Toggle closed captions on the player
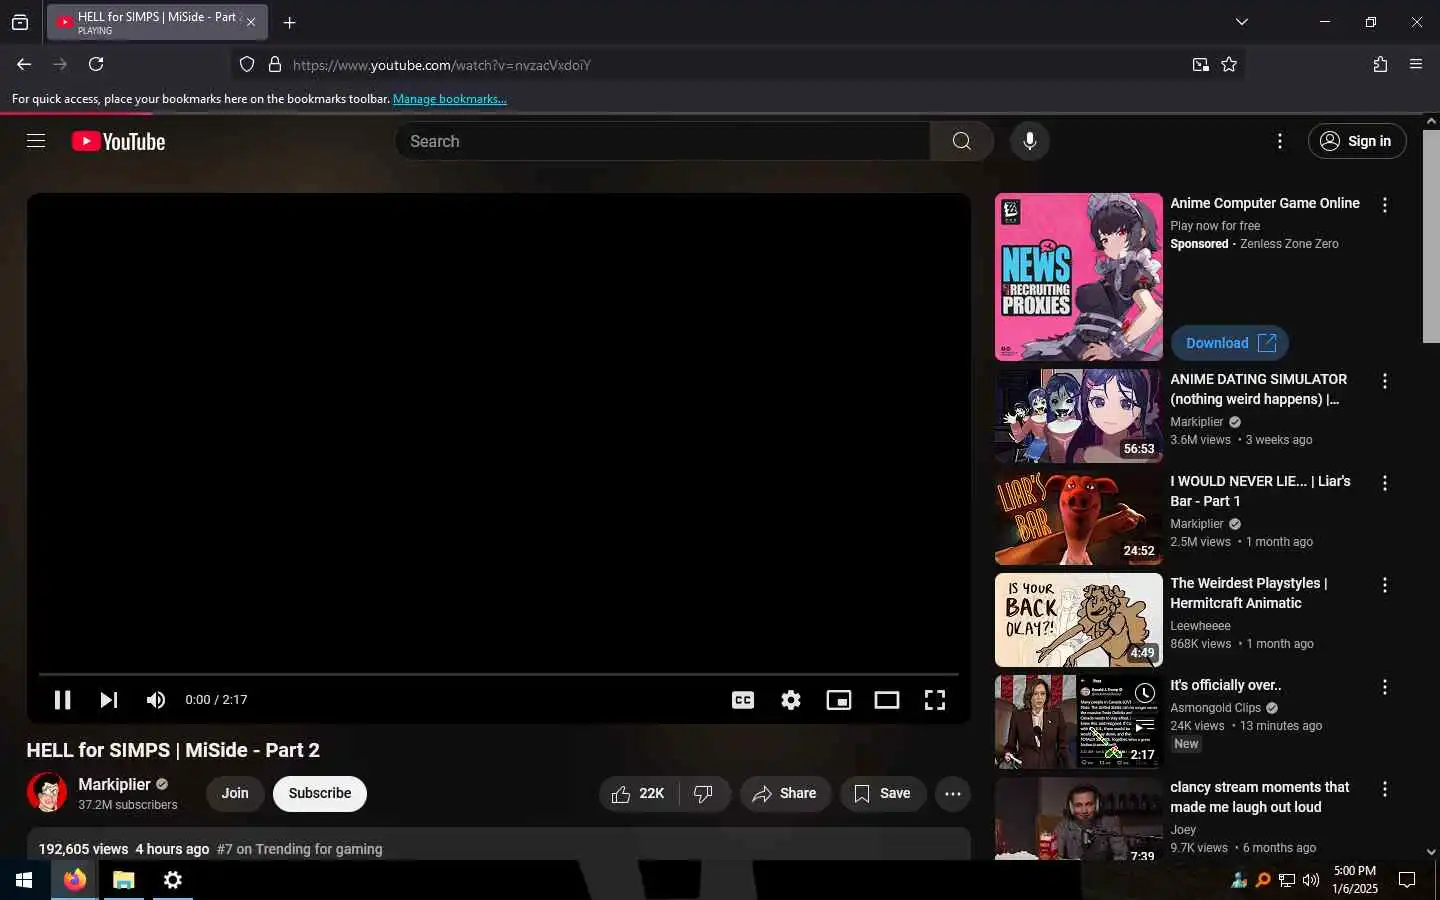Screen dimensions: 1440x900 pyautogui.click(x=743, y=700)
